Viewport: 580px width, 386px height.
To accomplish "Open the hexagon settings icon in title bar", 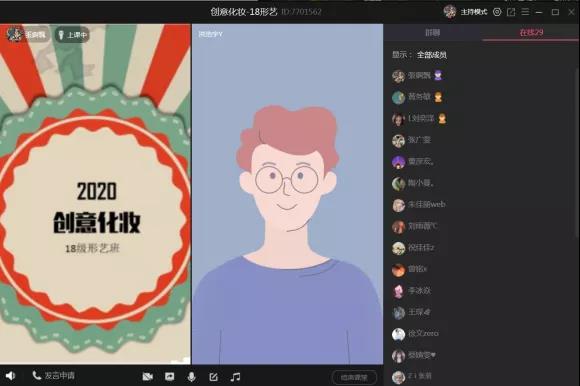I will 497,12.
